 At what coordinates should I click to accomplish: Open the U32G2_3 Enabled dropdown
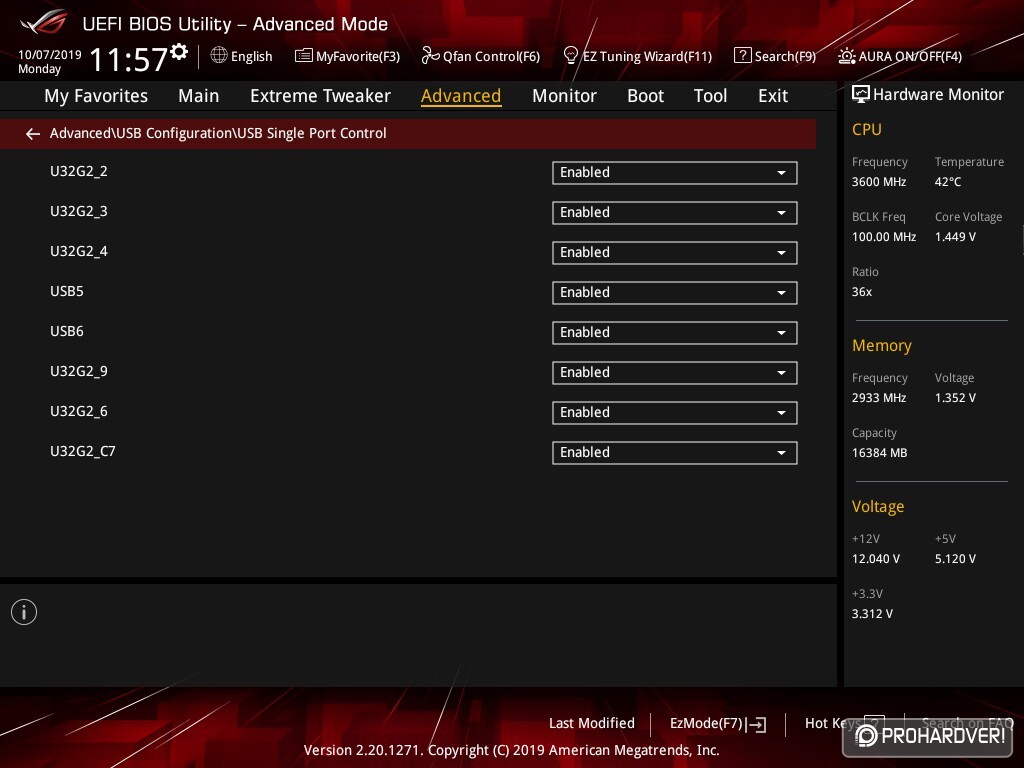[x=675, y=212]
